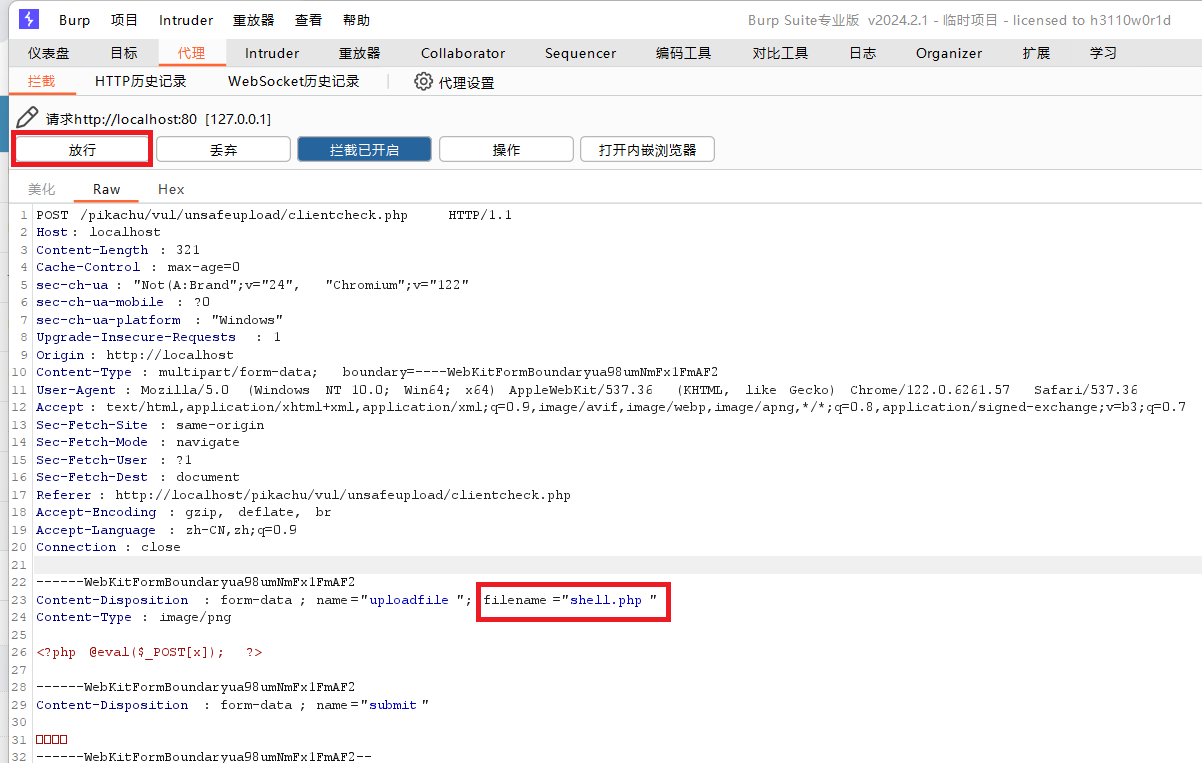1202x763 pixels.
Task: Click the pencil icon beside the request URL
Action: click(27, 118)
